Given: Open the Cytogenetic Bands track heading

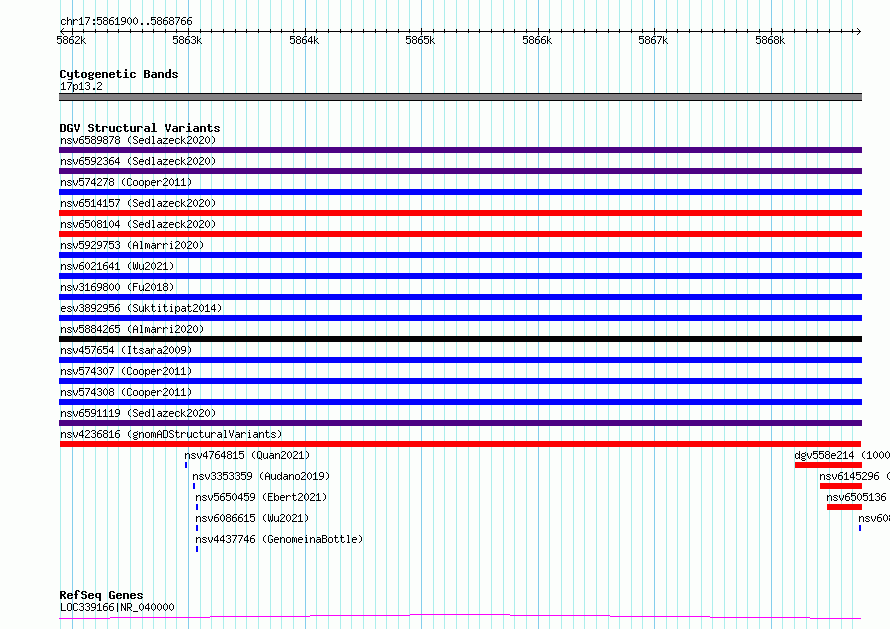Looking at the screenshot, I should click(119, 74).
